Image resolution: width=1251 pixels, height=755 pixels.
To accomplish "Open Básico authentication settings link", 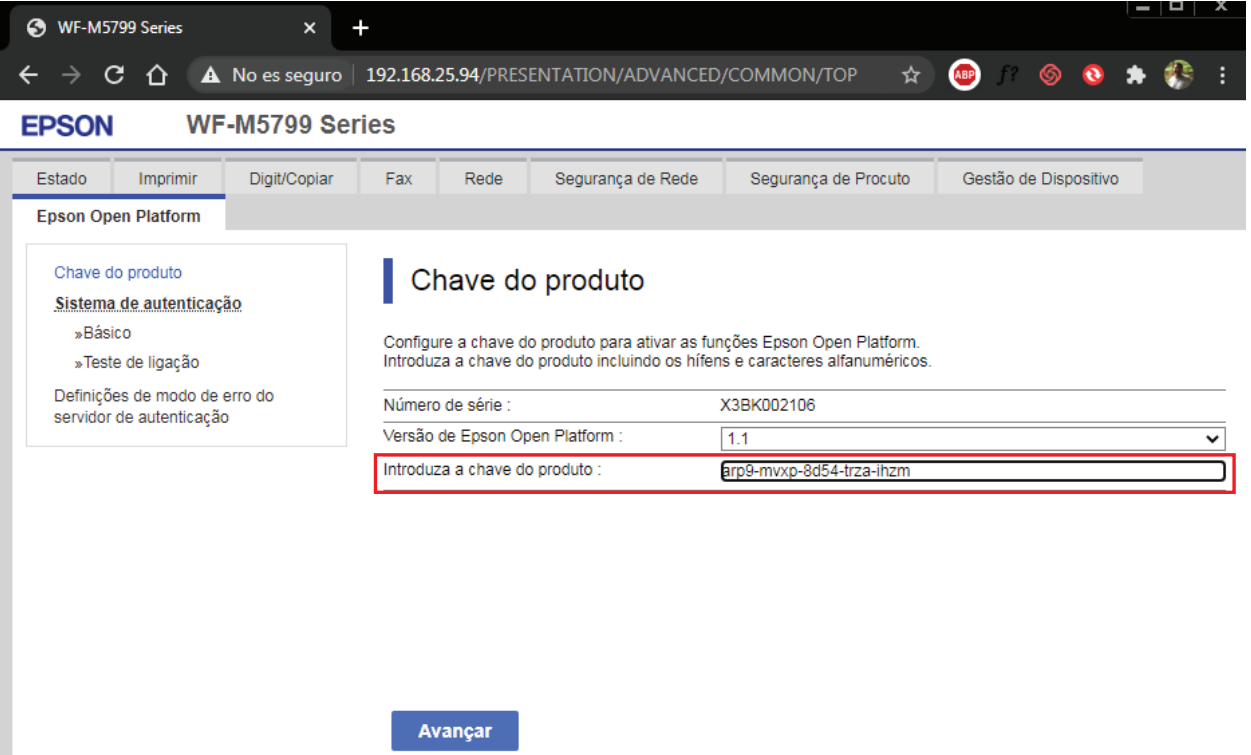I will coord(106,333).
